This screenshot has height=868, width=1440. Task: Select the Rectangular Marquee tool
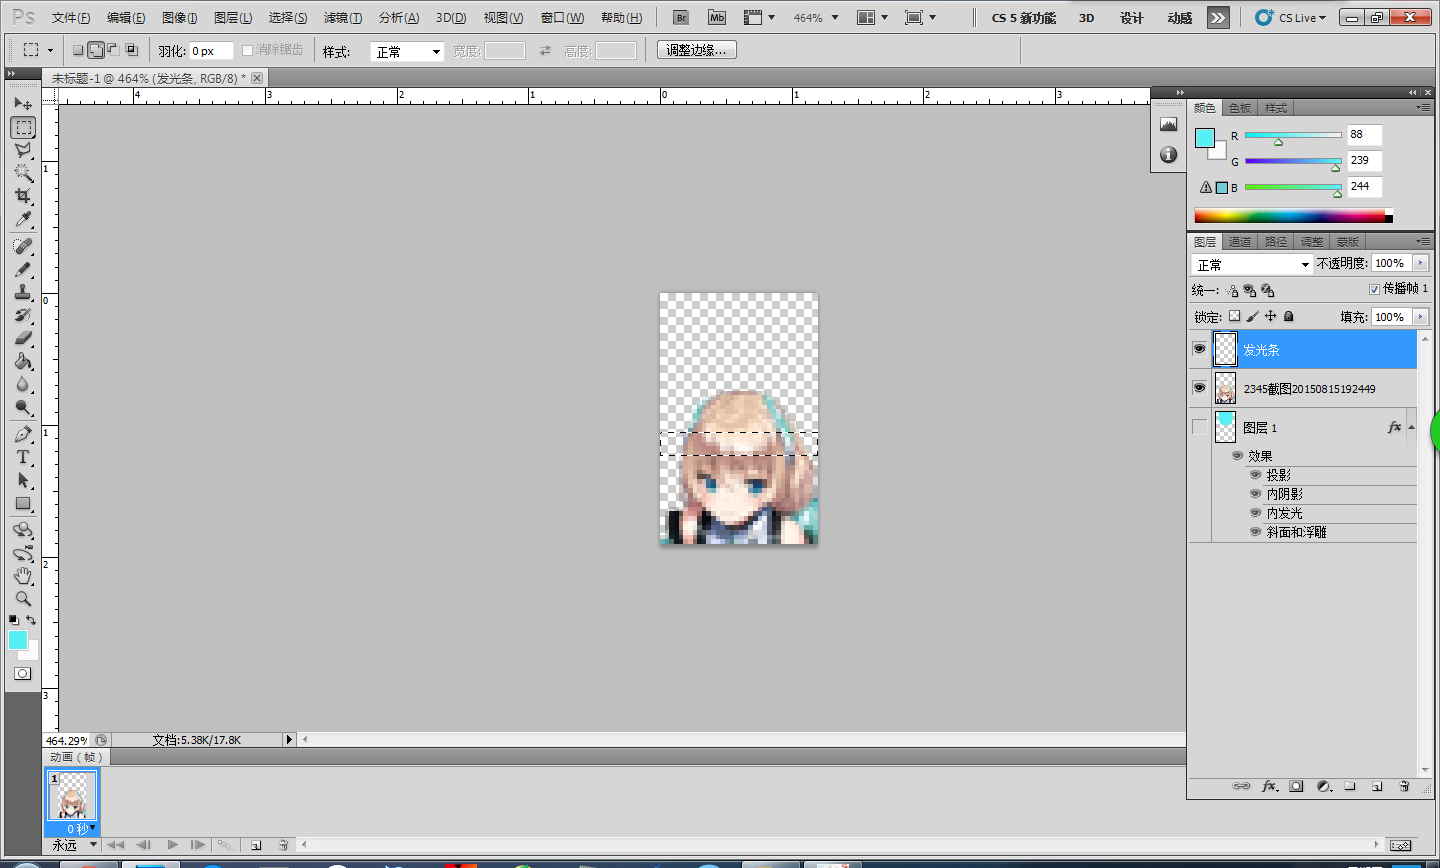(x=23, y=127)
